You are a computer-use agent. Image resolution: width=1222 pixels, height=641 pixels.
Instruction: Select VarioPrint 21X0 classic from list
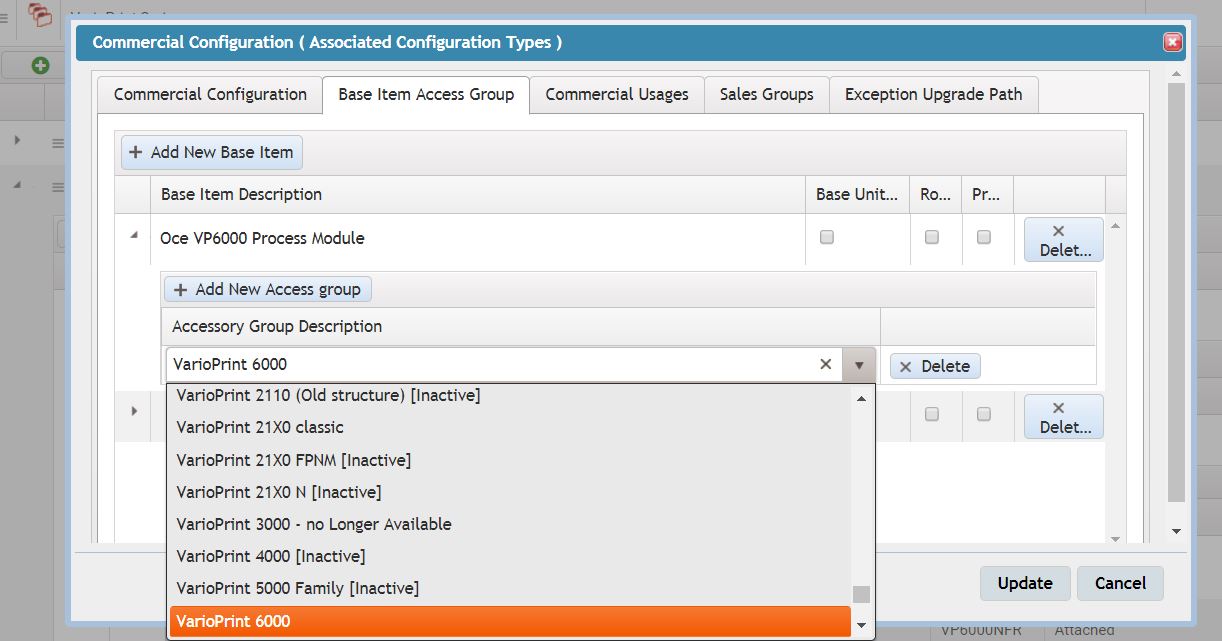point(260,427)
